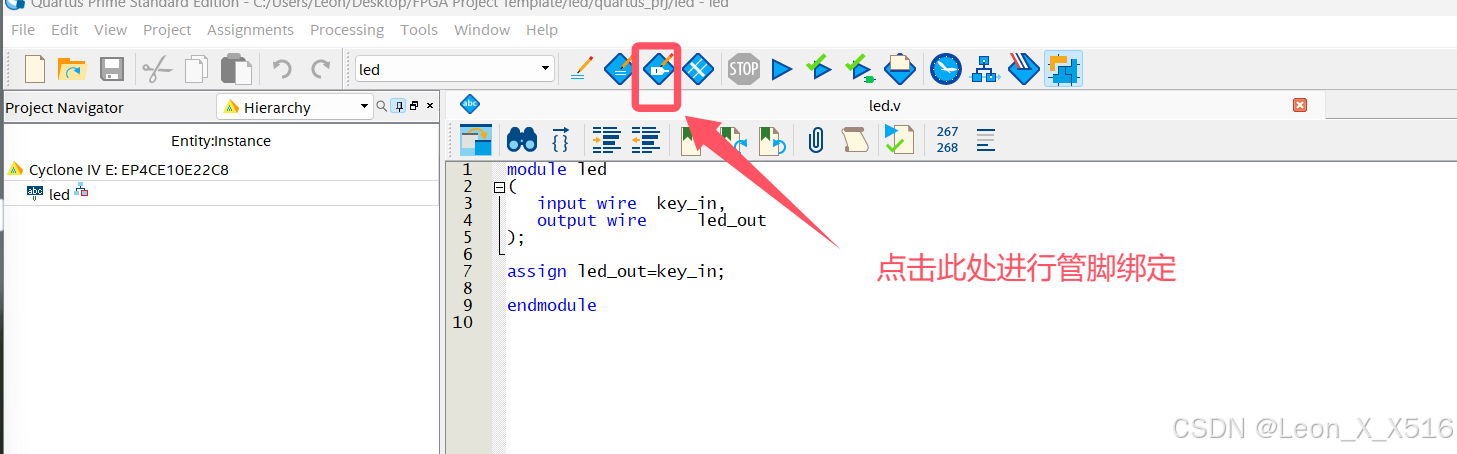Screen dimensions: 1457x454
Task: Close the led.v editor tab
Action: [x=1300, y=105]
